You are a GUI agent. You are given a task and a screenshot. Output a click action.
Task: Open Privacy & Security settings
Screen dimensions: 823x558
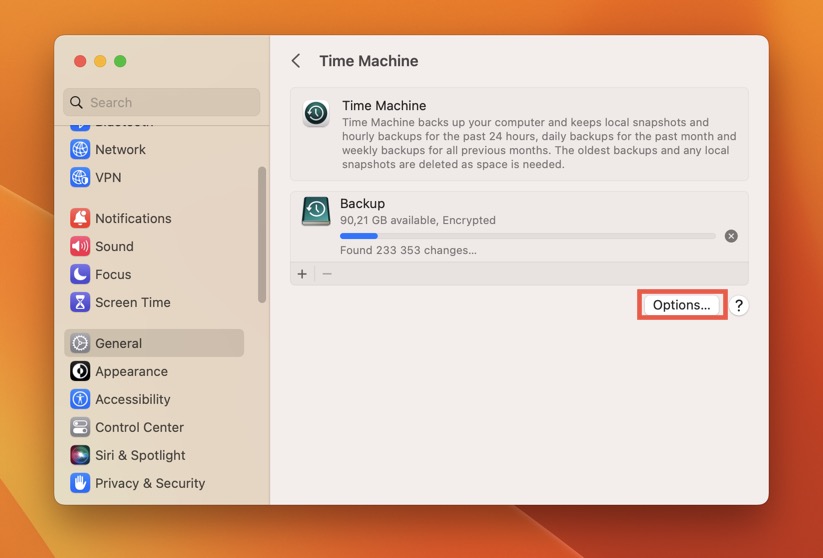point(150,483)
